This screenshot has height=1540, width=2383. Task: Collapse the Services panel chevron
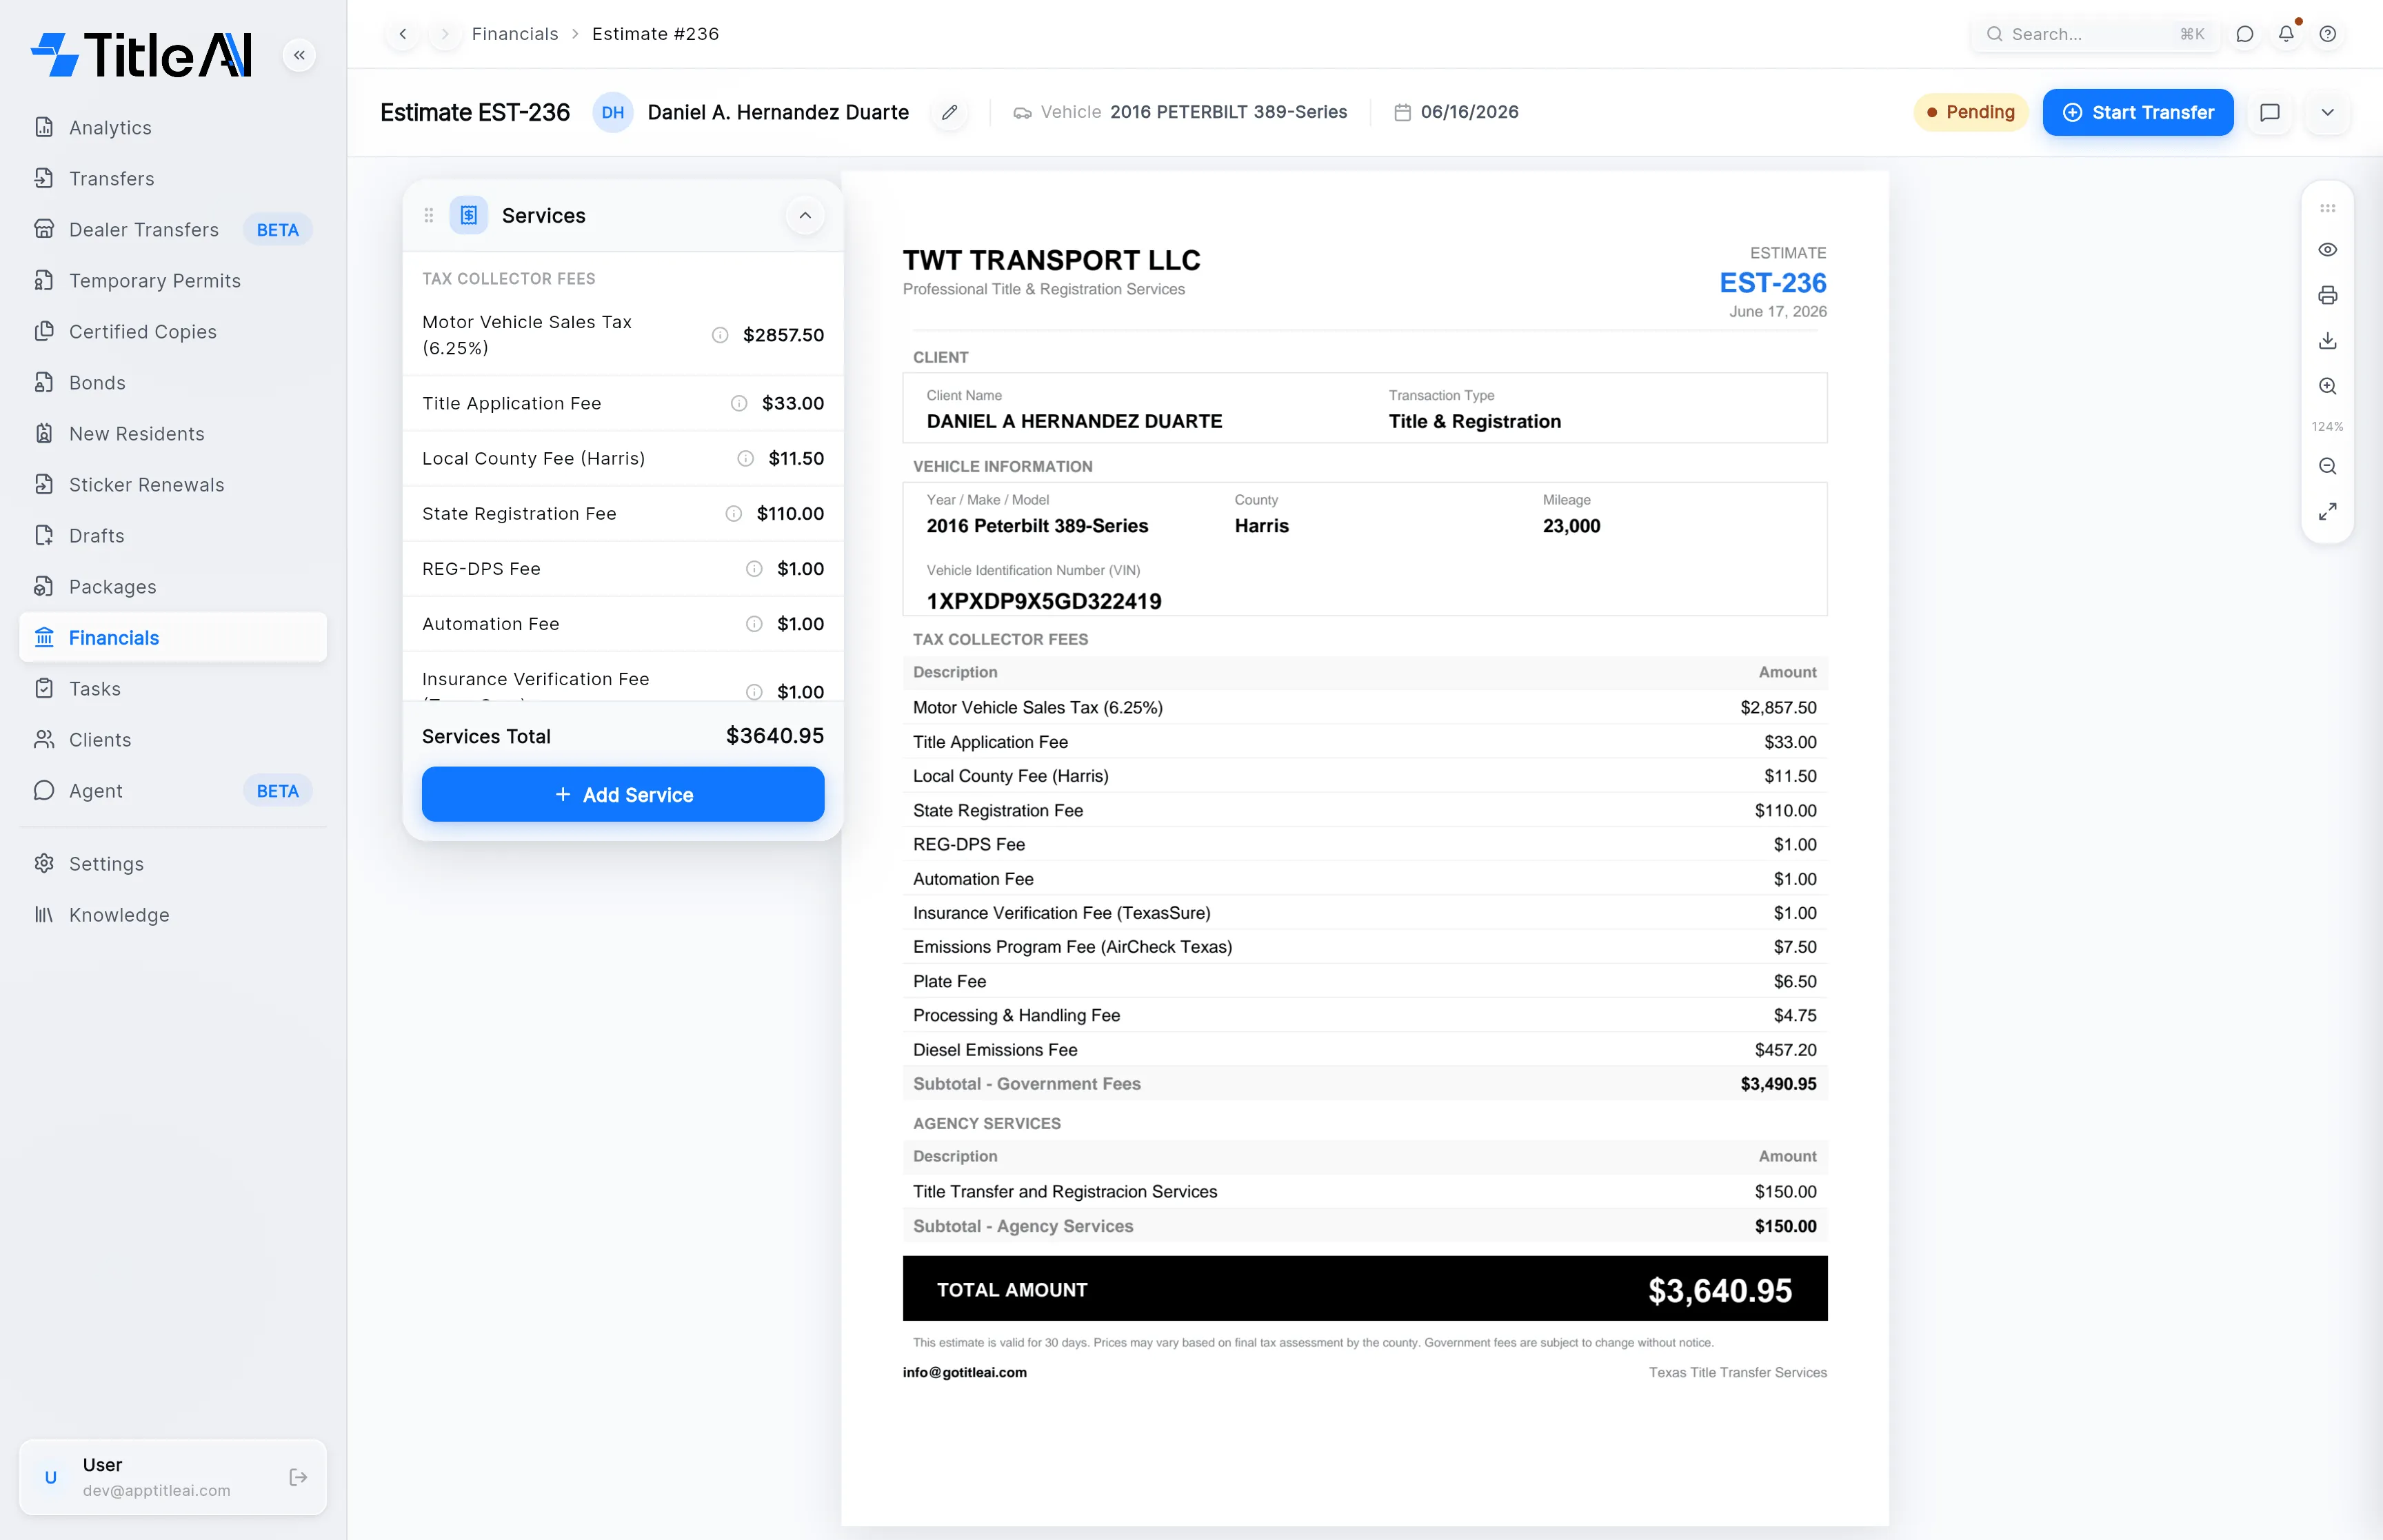(x=804, y=215)
